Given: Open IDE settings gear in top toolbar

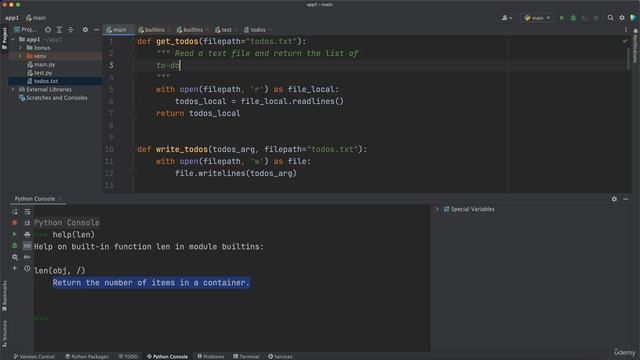Looking at the screenshot, I should 622,18.
